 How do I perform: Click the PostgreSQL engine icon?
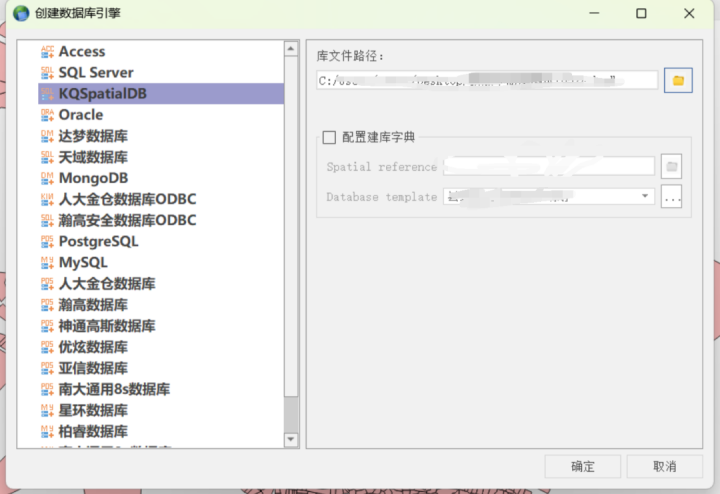click(x=47, y=241)
